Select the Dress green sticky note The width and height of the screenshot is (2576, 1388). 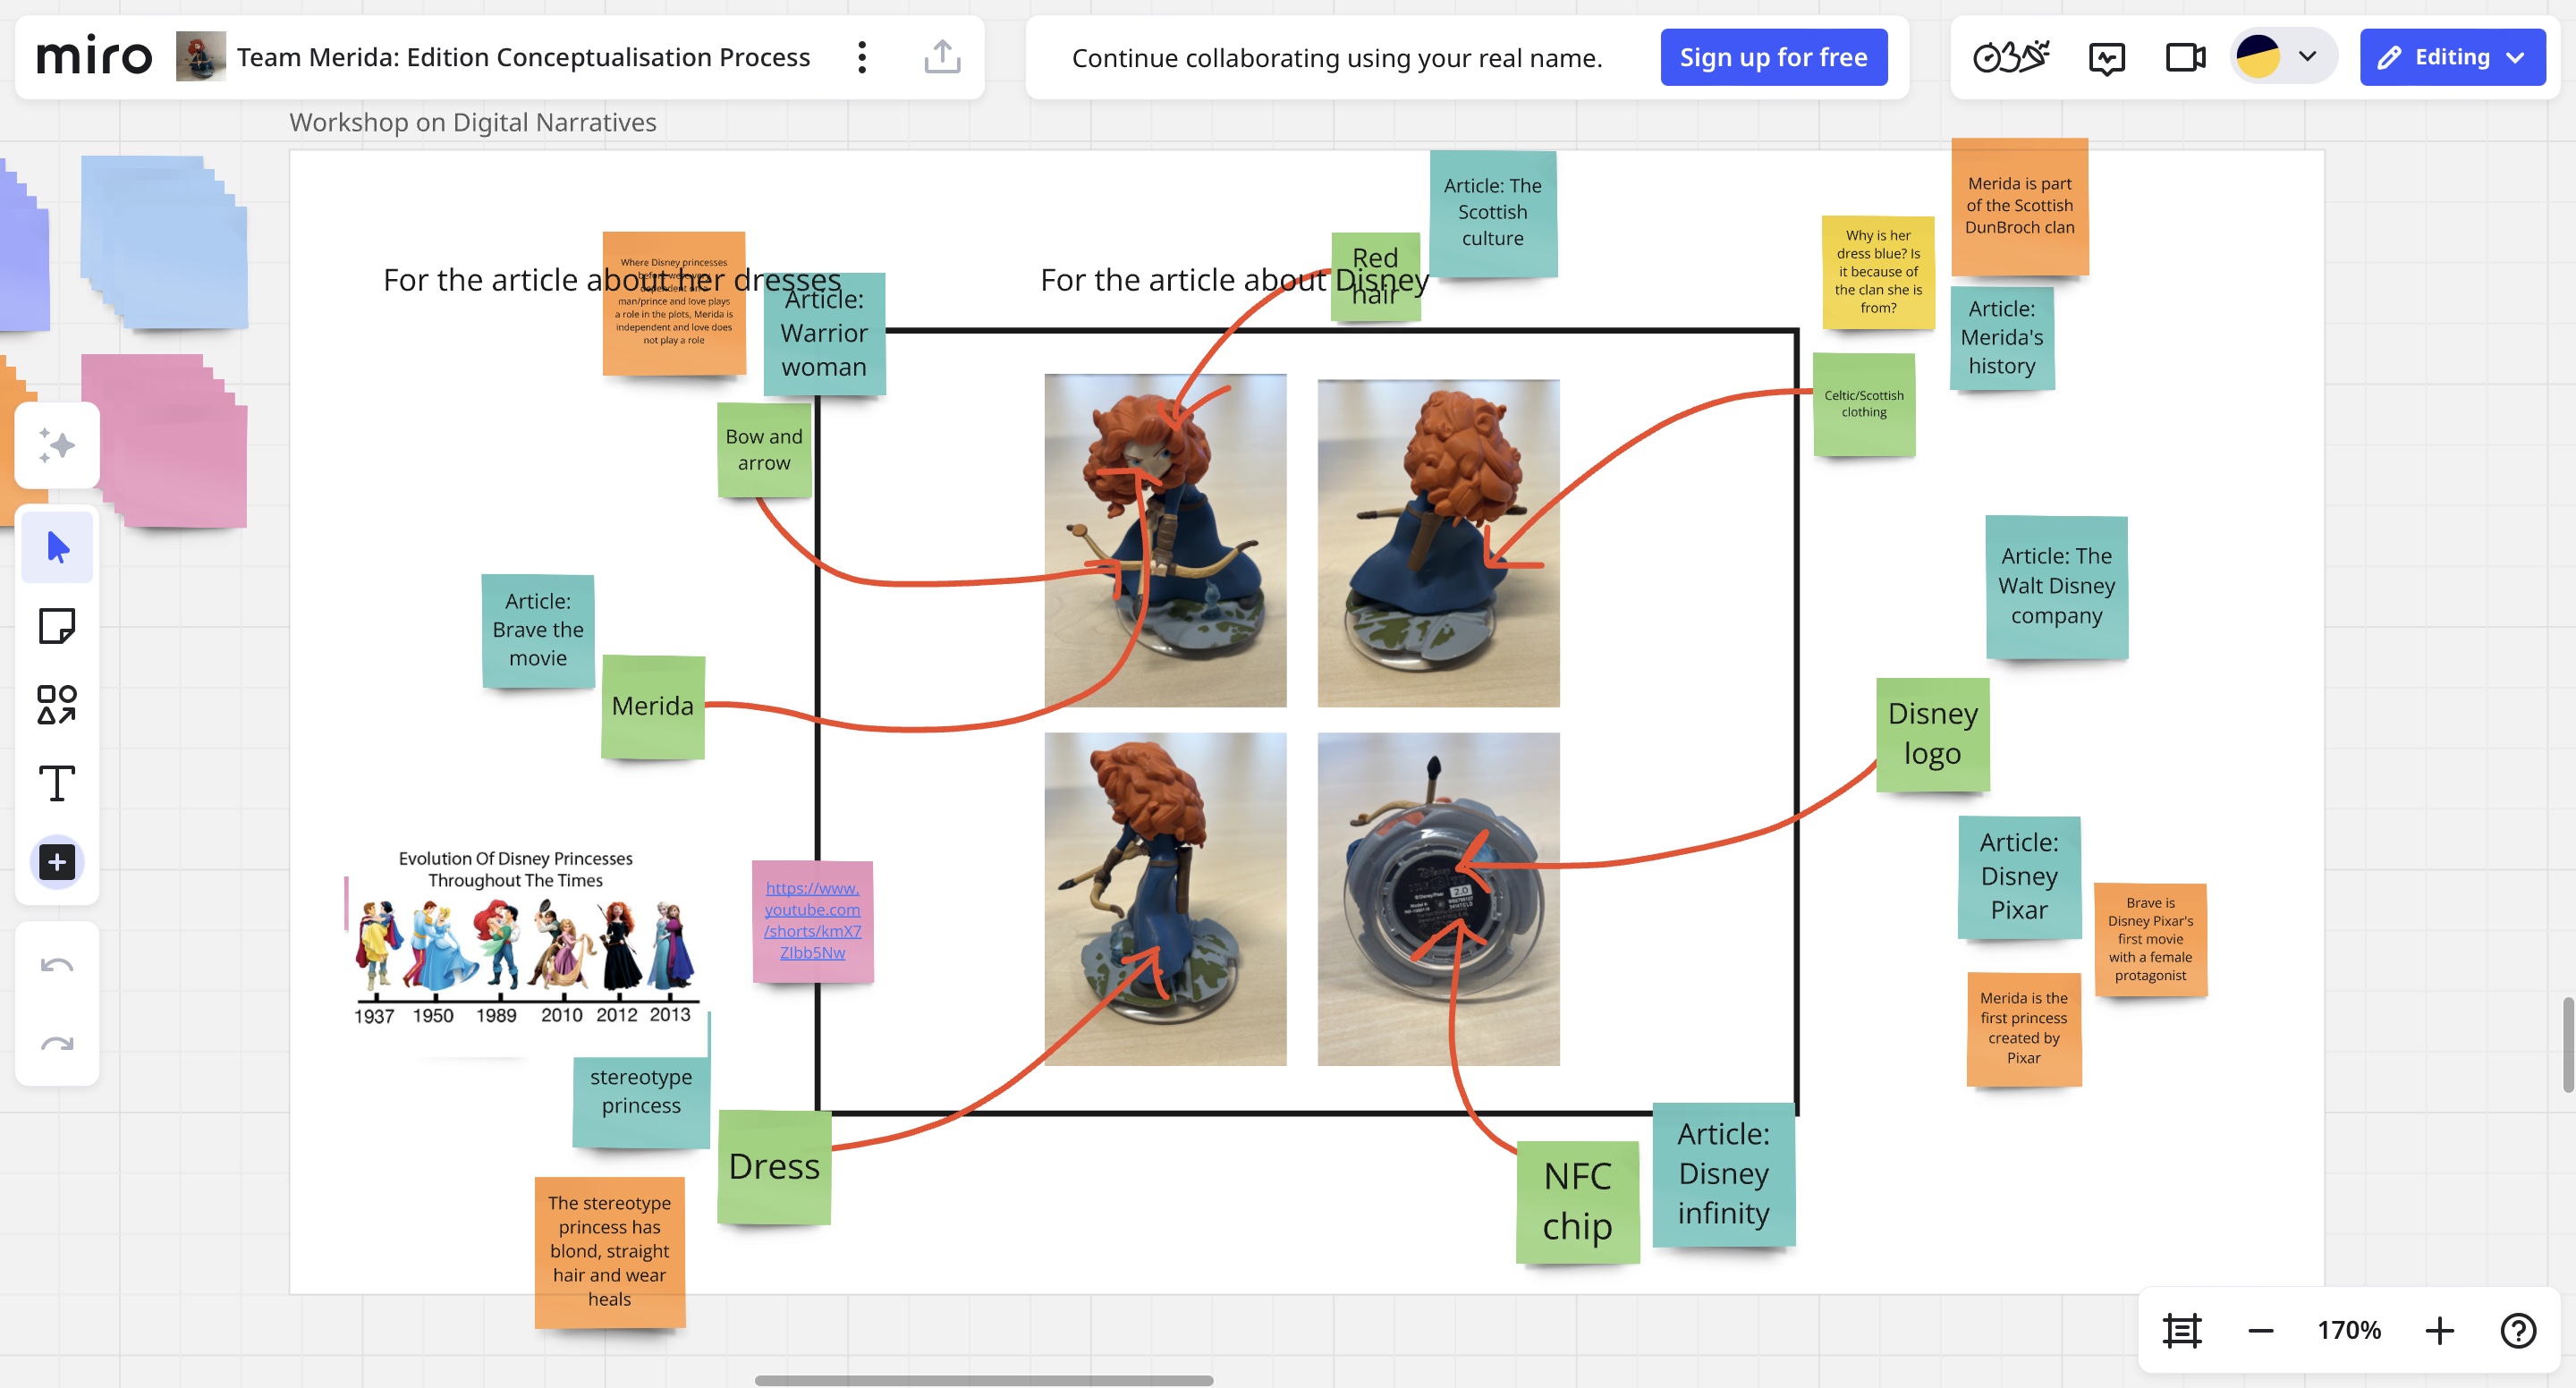(774, 1167)
